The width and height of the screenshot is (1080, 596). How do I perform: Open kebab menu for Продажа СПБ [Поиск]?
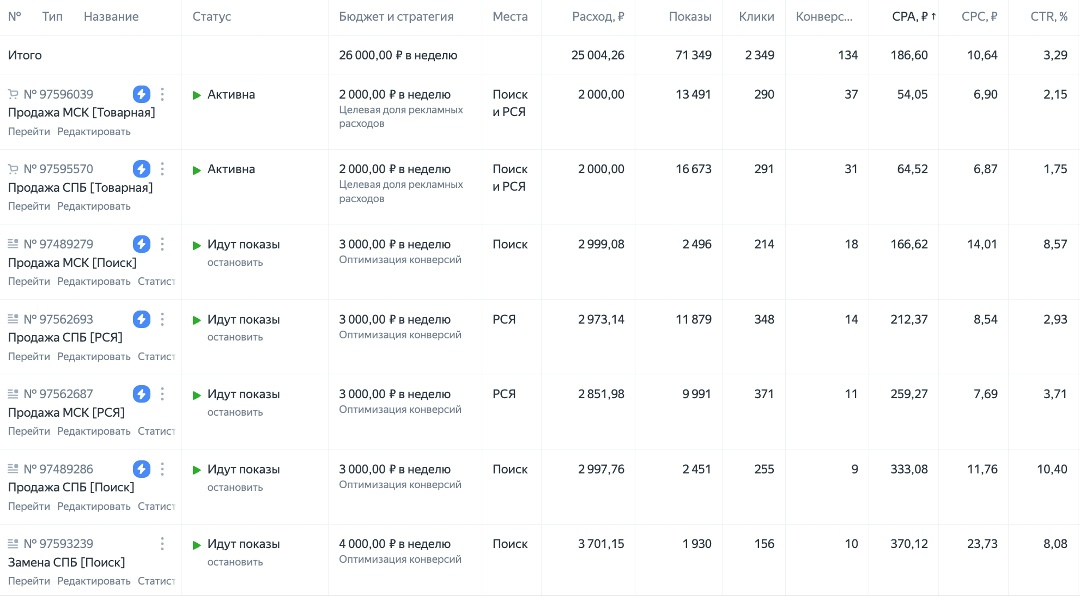(163, 469)
